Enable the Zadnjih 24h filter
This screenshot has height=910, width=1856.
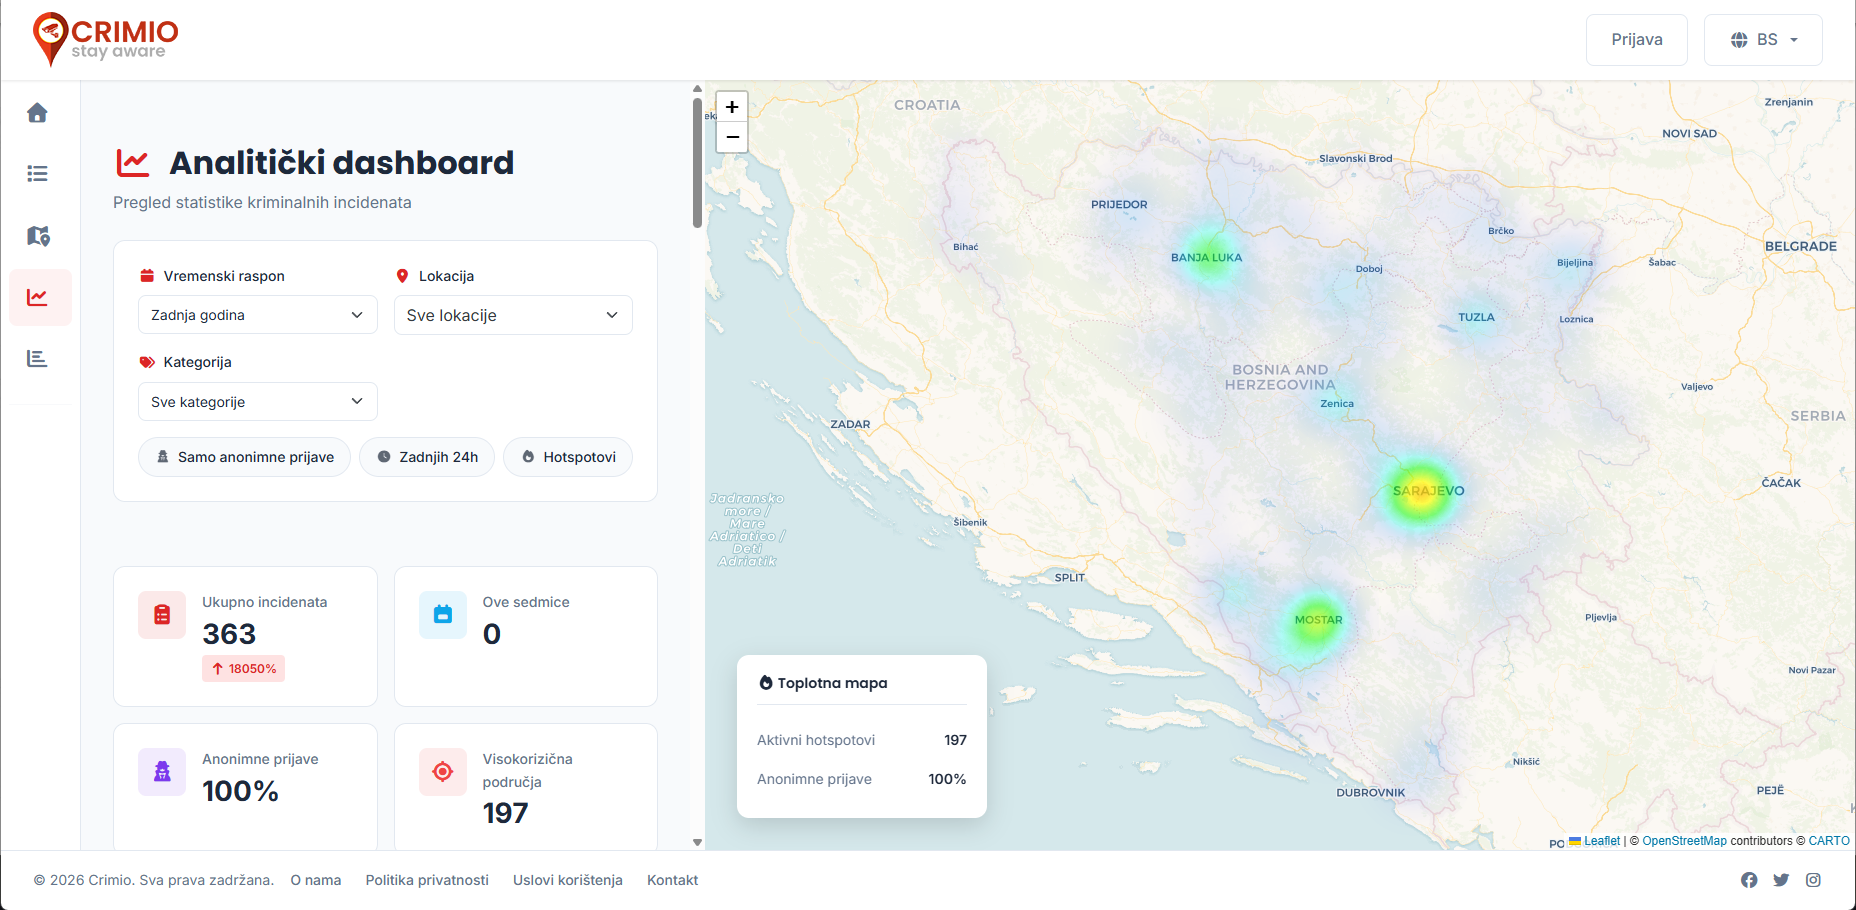coord(427,457)
